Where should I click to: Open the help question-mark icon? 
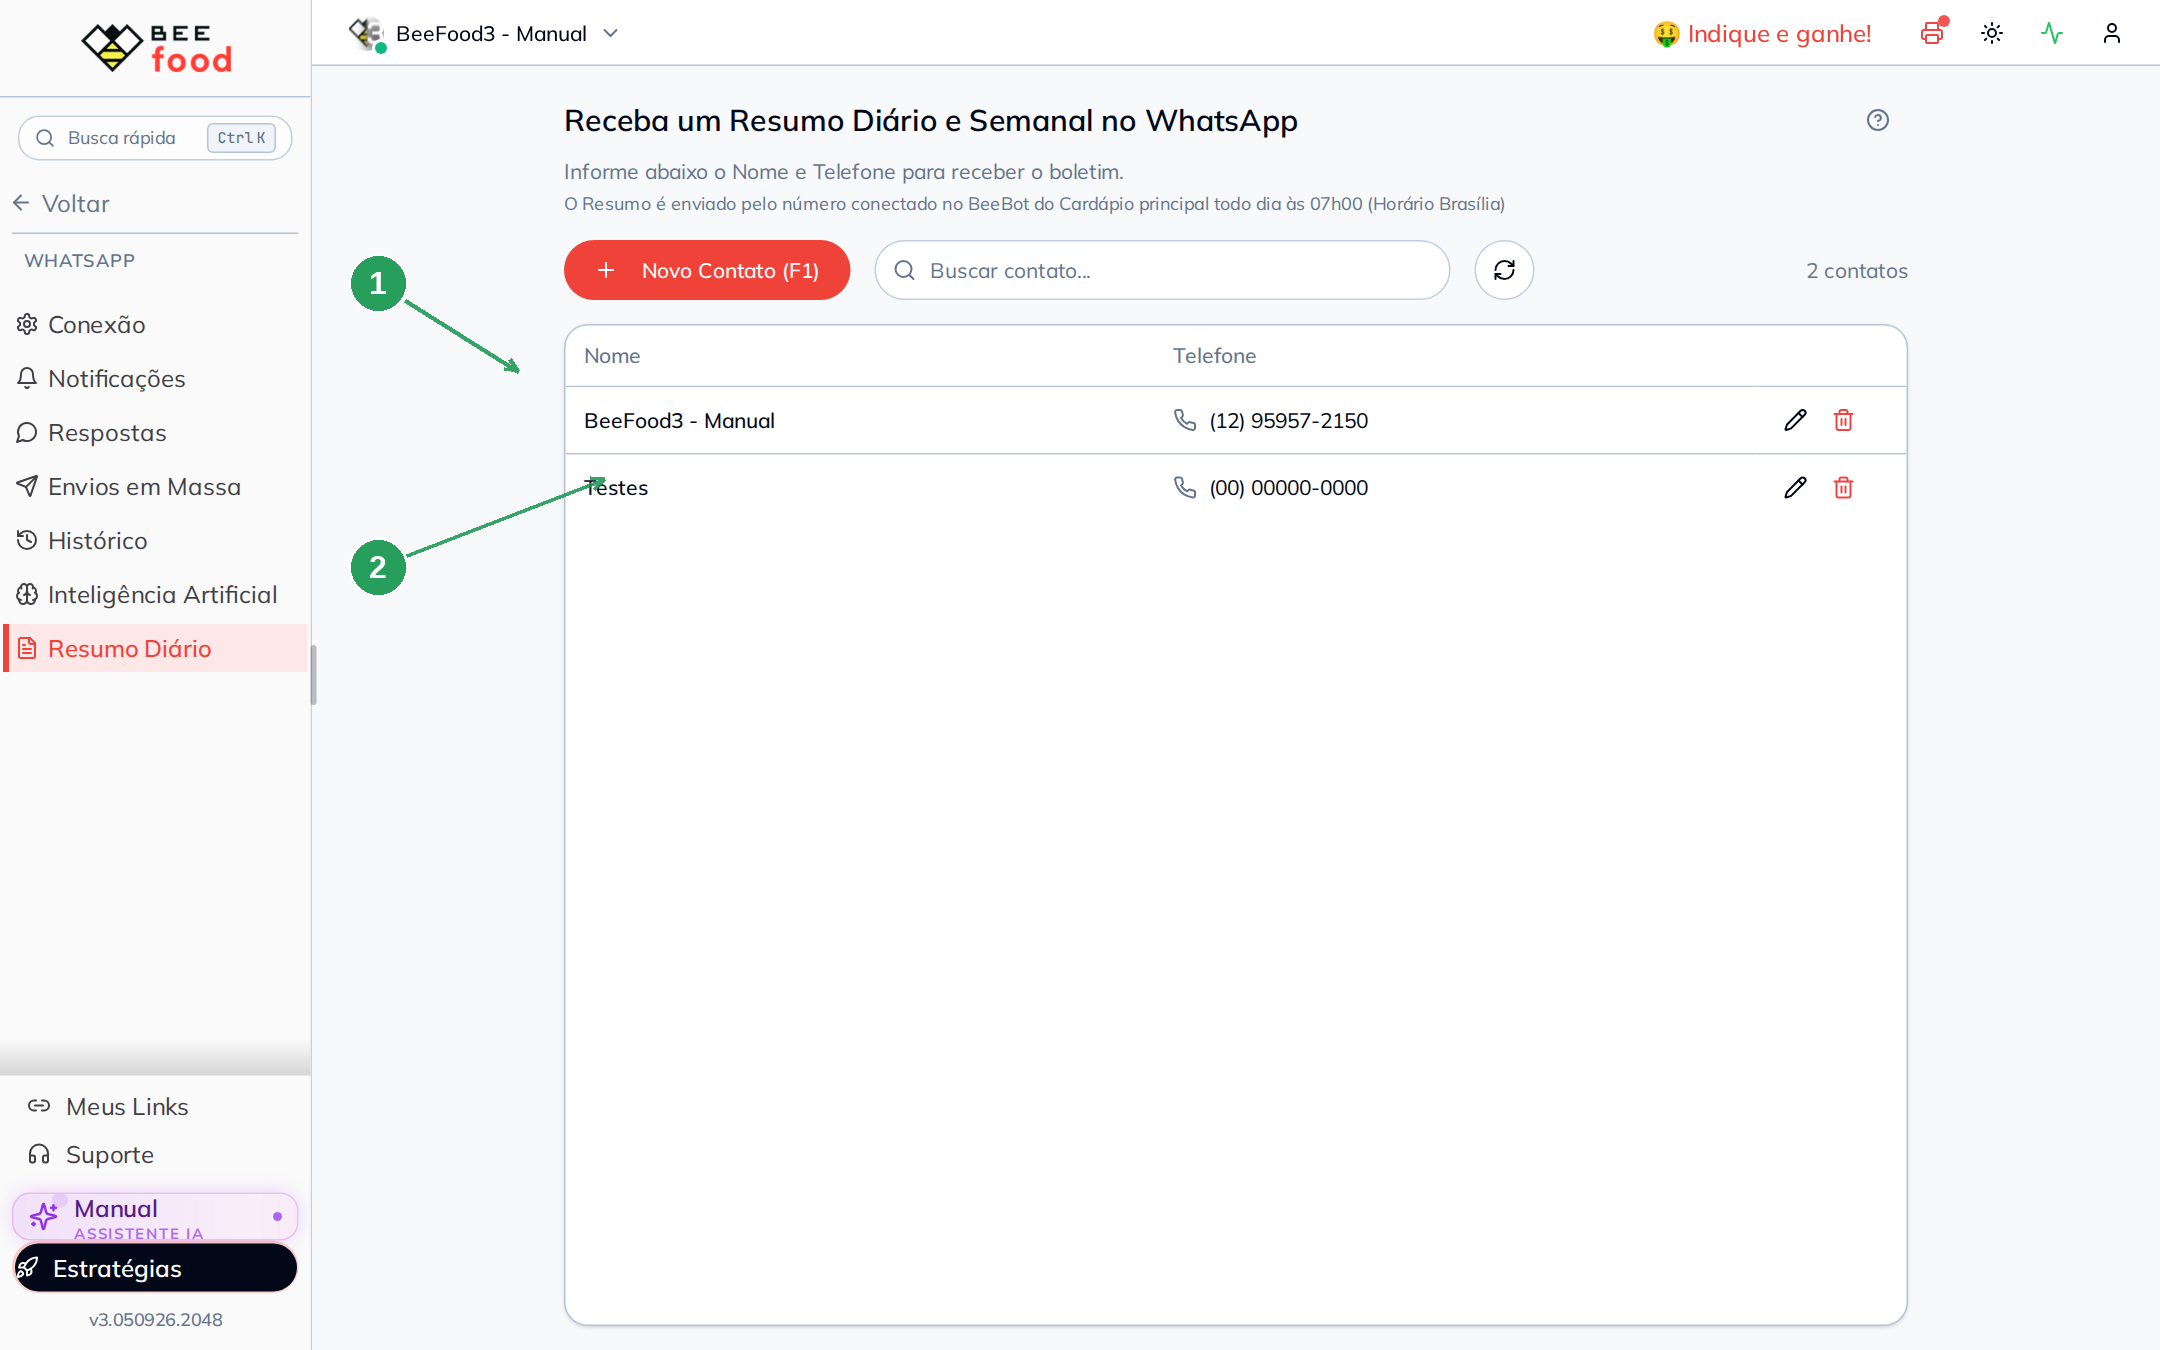[1878, 120]
